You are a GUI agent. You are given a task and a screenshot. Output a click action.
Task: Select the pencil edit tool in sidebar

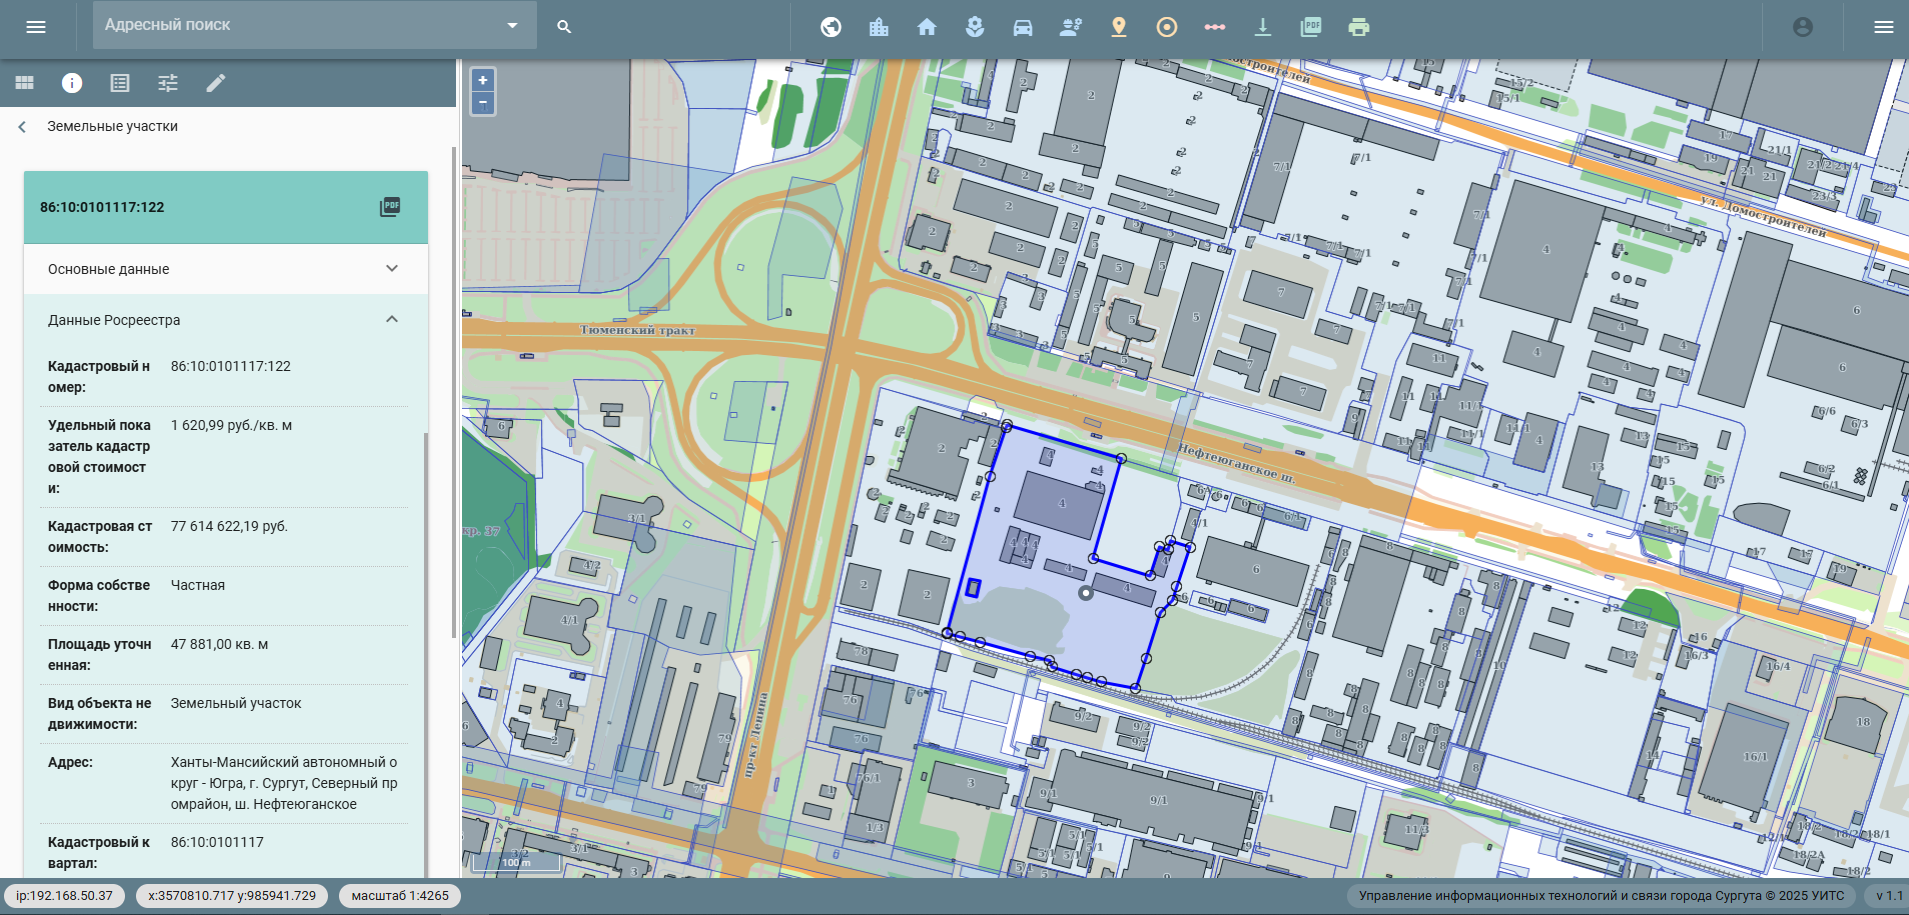pyautogui.click(x=216, y=83)
